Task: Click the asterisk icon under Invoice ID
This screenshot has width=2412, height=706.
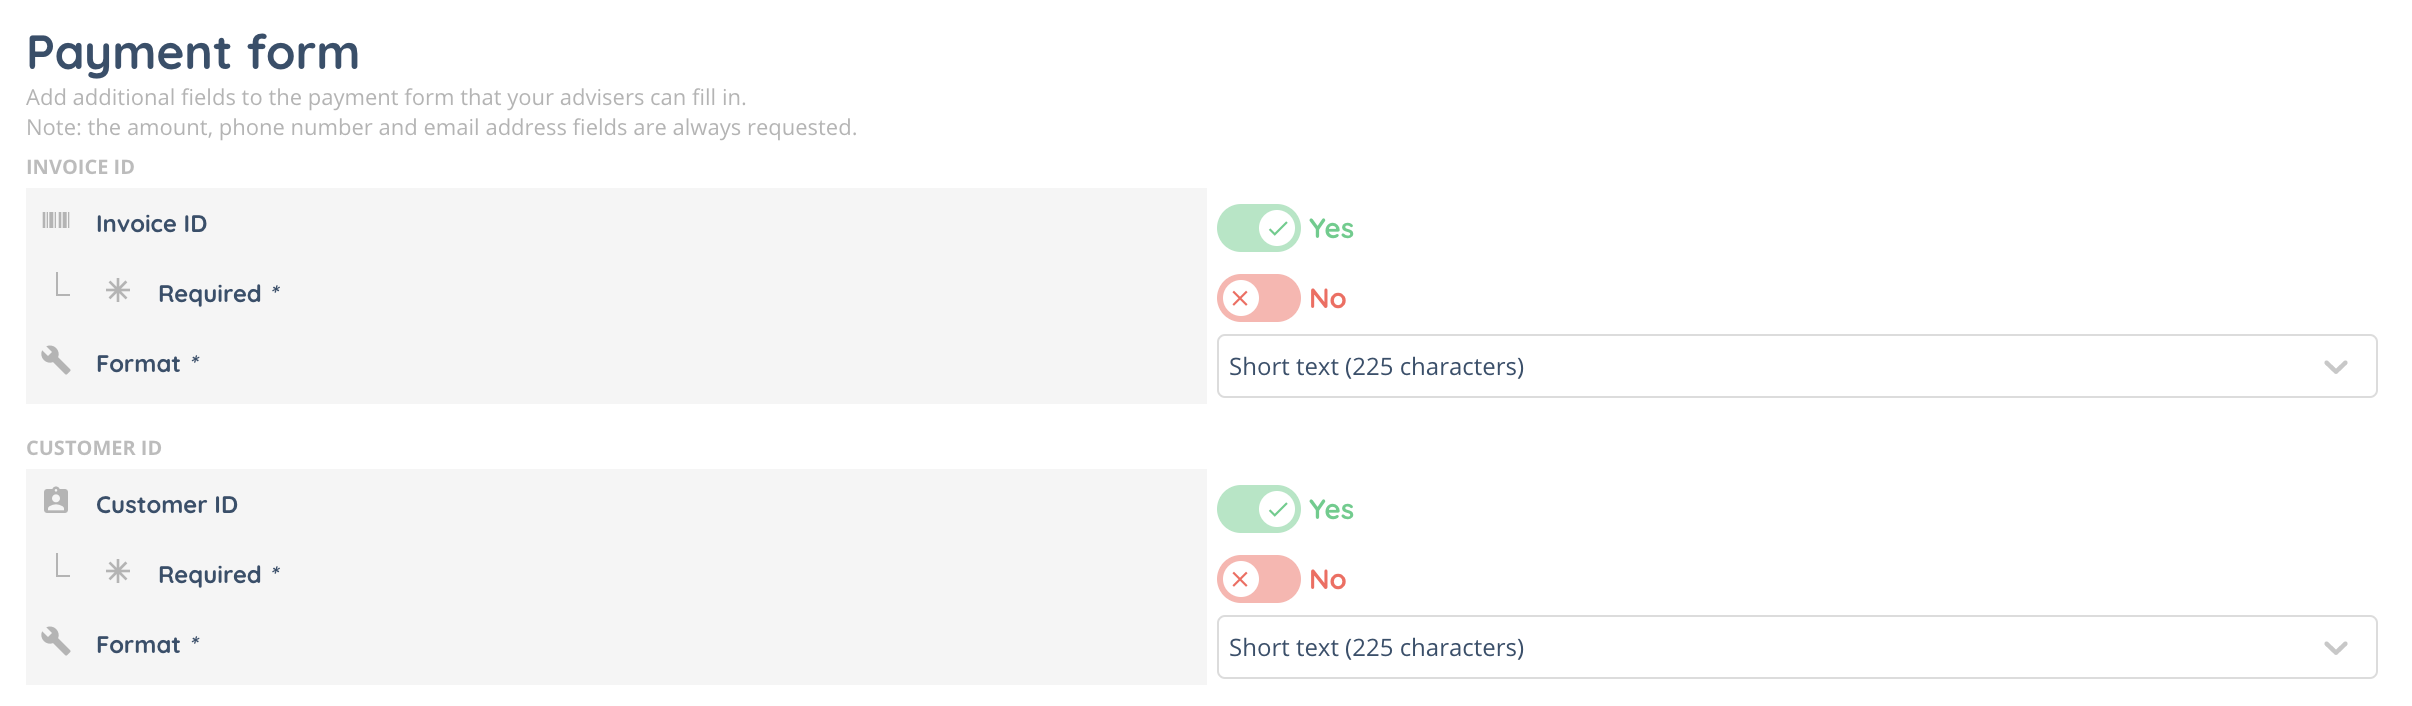Action: click(118, 291)
